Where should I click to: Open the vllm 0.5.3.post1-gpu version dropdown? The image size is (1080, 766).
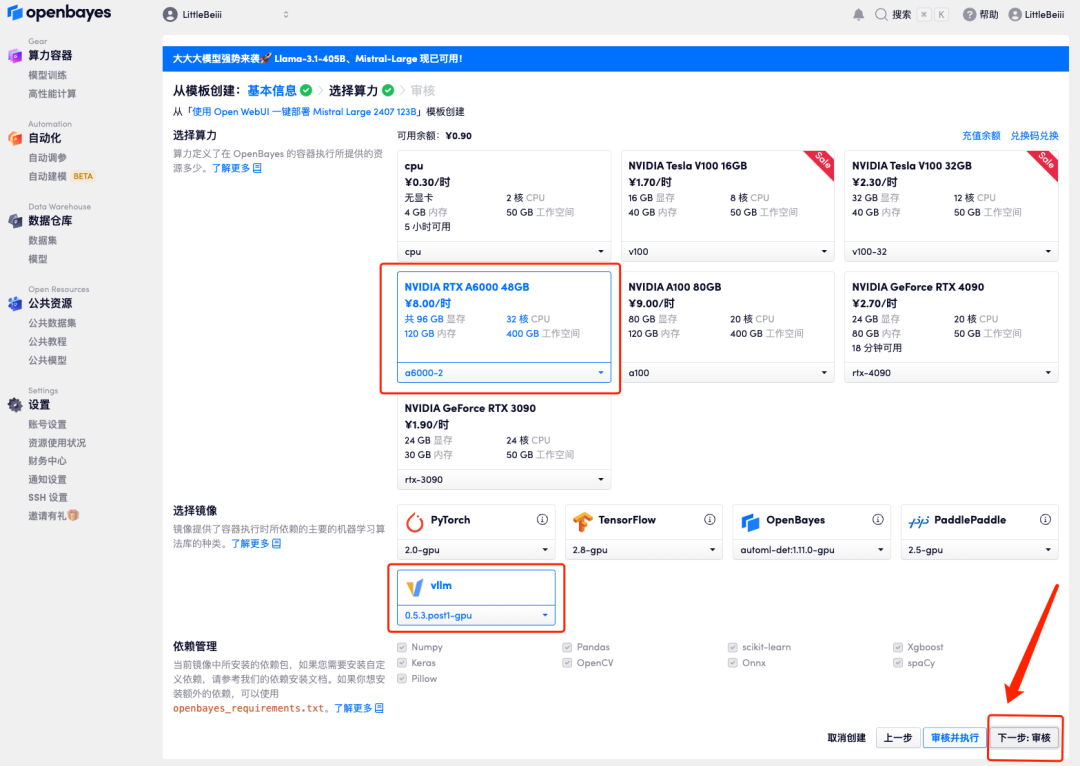[x=476, y=616]
